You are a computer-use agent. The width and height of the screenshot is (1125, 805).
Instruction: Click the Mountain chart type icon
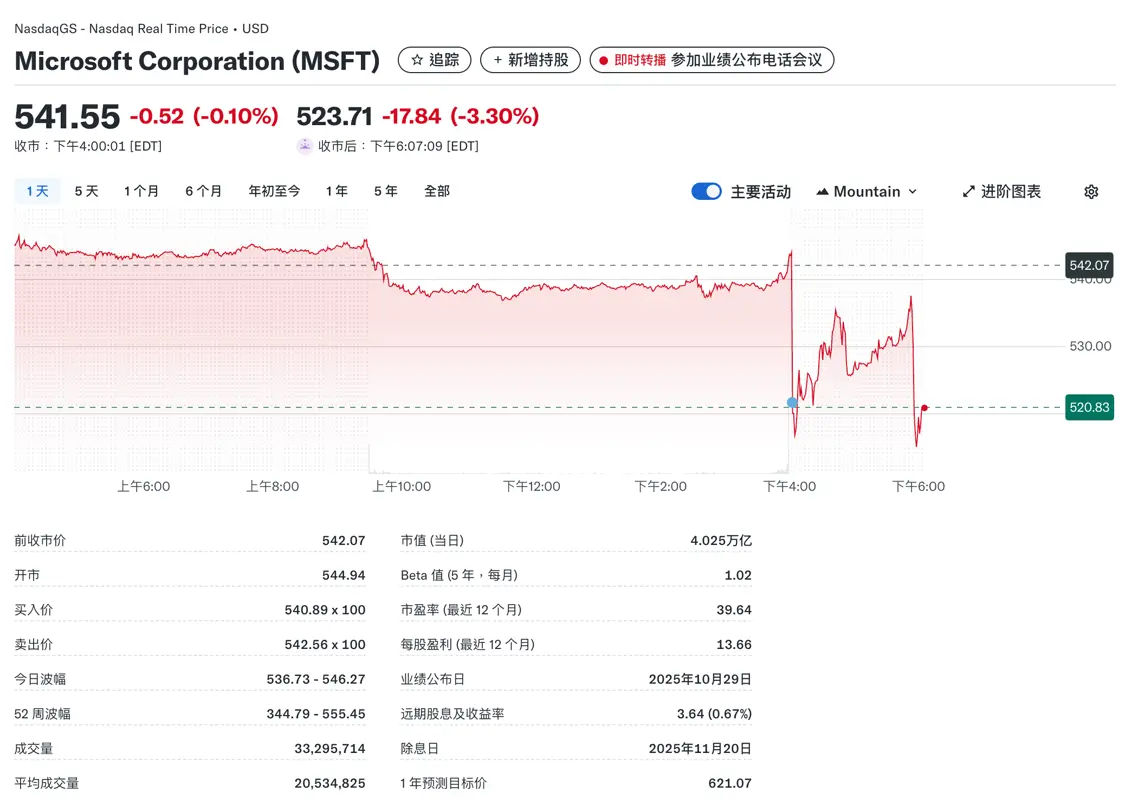tap(824, 191)
